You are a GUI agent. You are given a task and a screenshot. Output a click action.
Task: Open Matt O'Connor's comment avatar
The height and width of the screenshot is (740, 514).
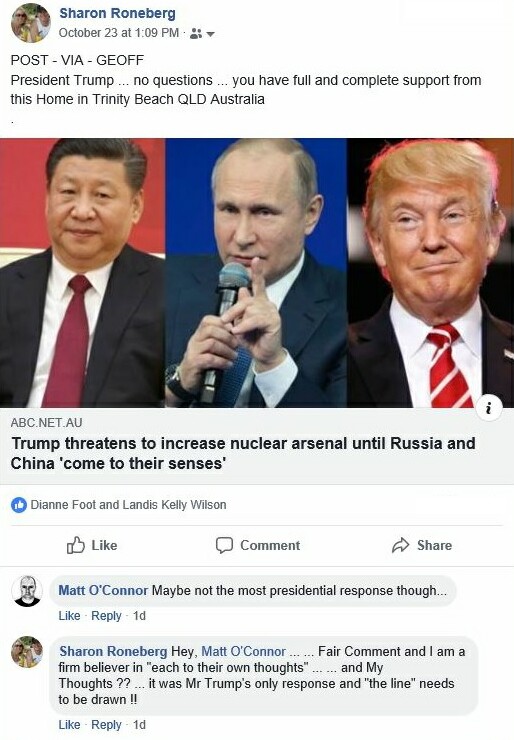click(x=27, y=590)
